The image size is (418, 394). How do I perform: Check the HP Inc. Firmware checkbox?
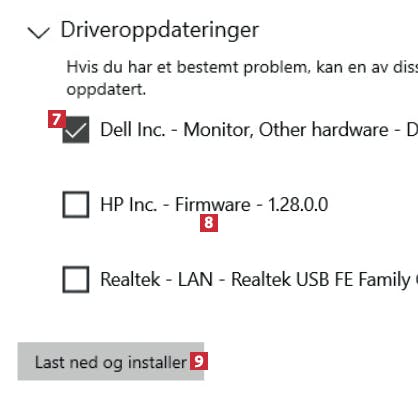click(76, 204)
